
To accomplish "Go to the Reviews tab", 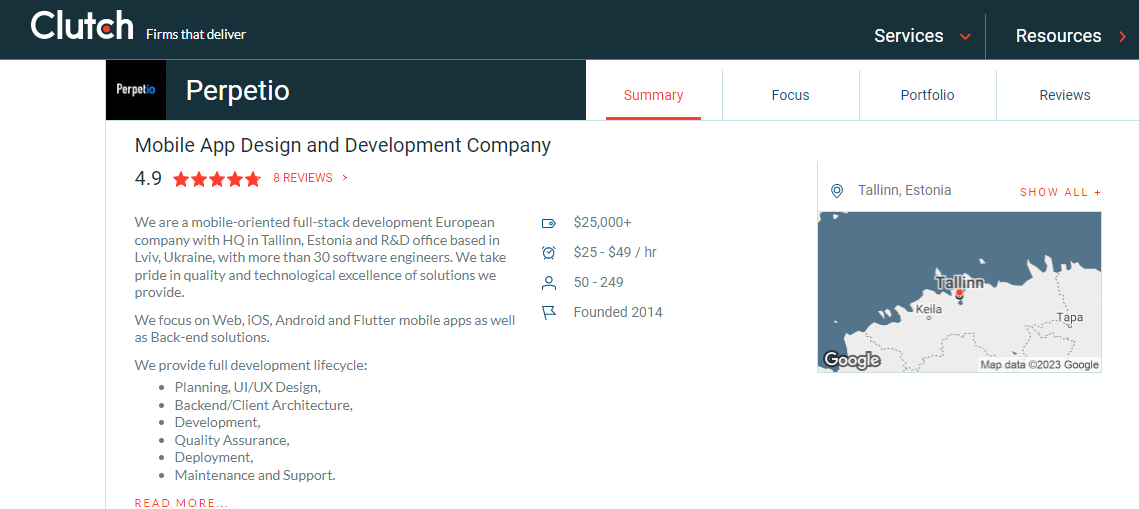I will pos(1065,95).
